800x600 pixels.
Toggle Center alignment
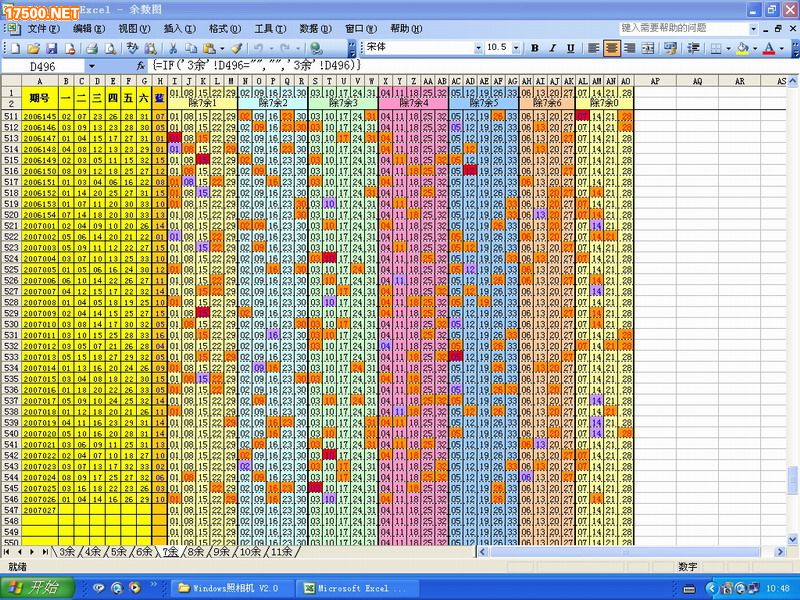point(611,48)
